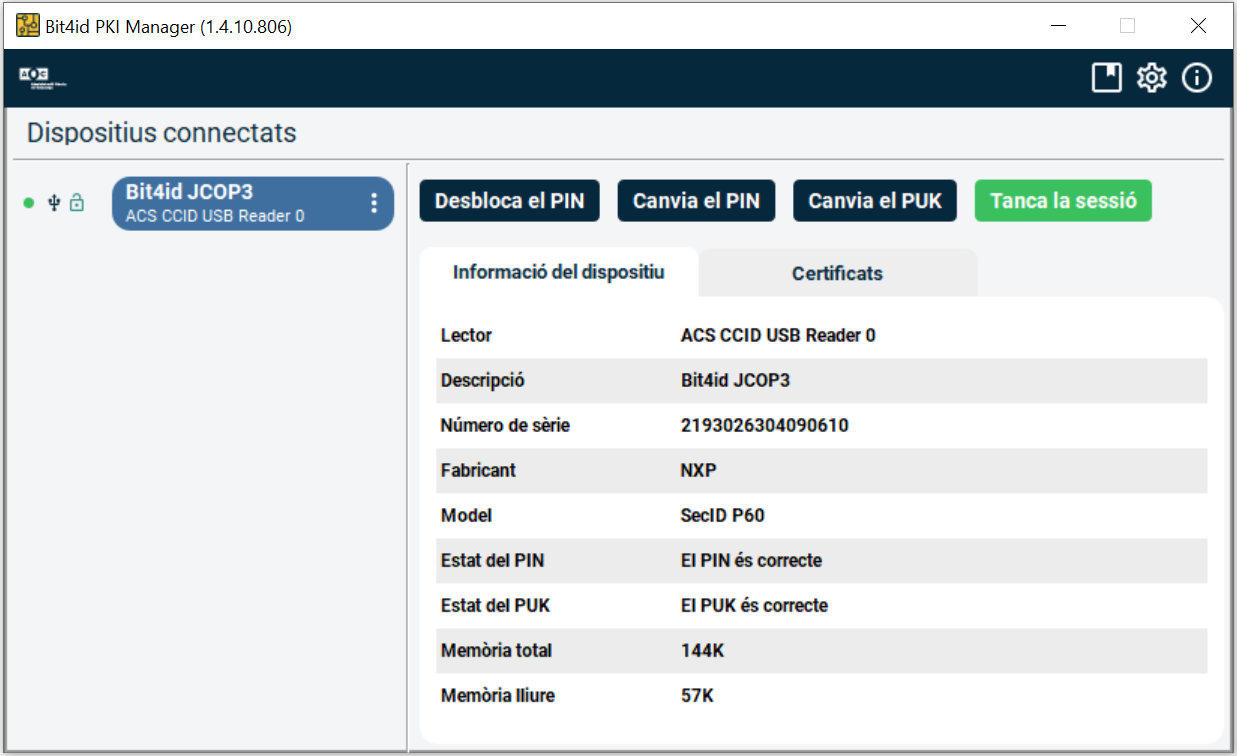The image size is (1237, 756).
Task: Click the Lector label
Action: (x=466, y=336)
